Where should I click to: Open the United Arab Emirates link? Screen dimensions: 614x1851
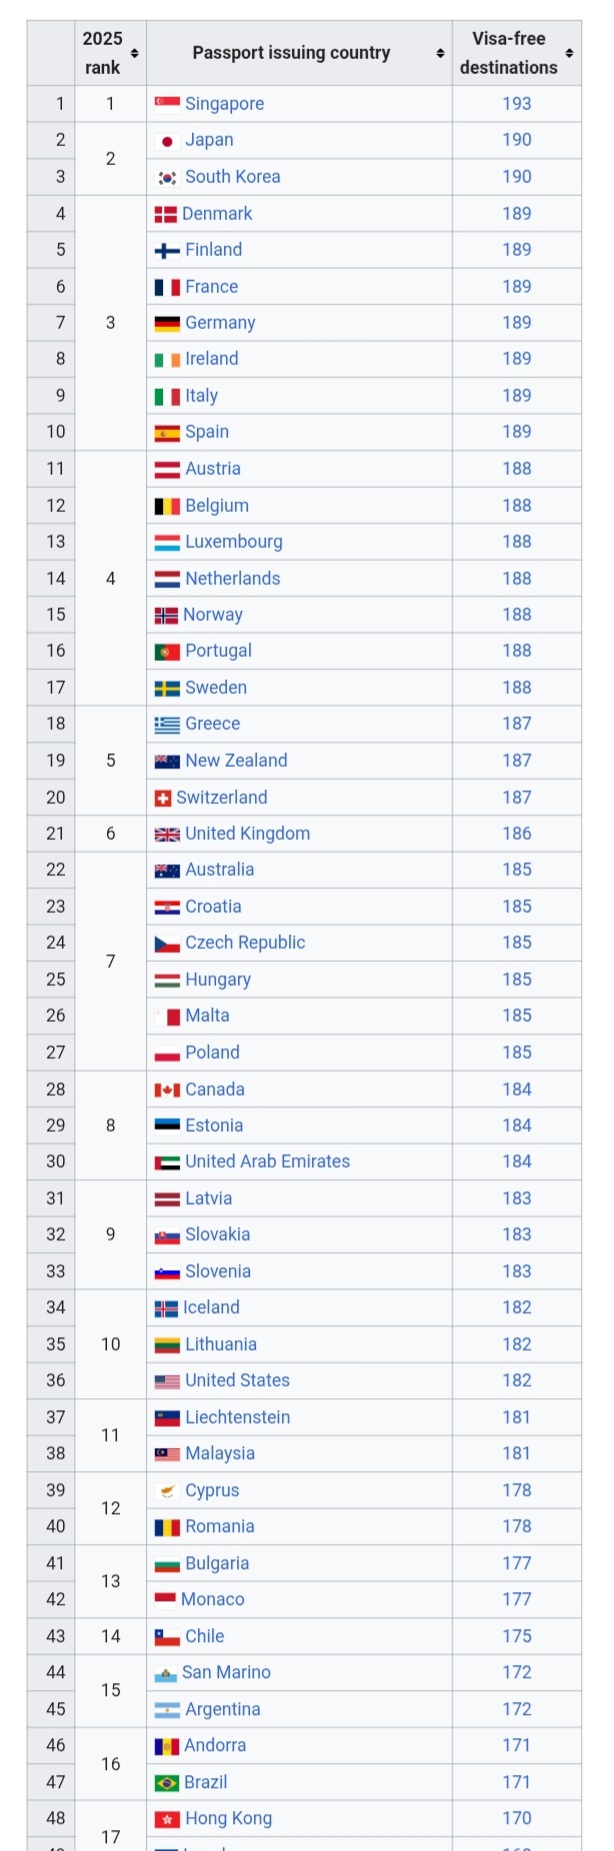267,1162
